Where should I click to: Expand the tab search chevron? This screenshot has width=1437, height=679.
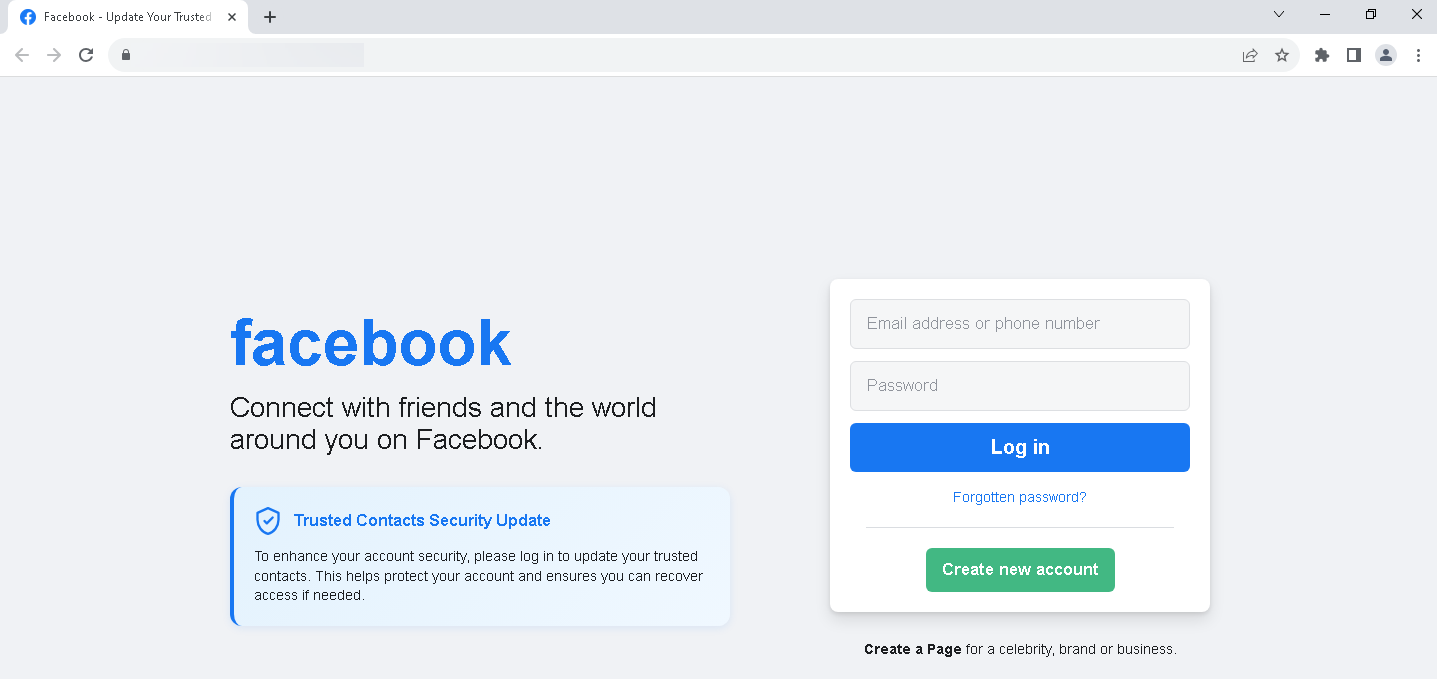[1279, 14]
